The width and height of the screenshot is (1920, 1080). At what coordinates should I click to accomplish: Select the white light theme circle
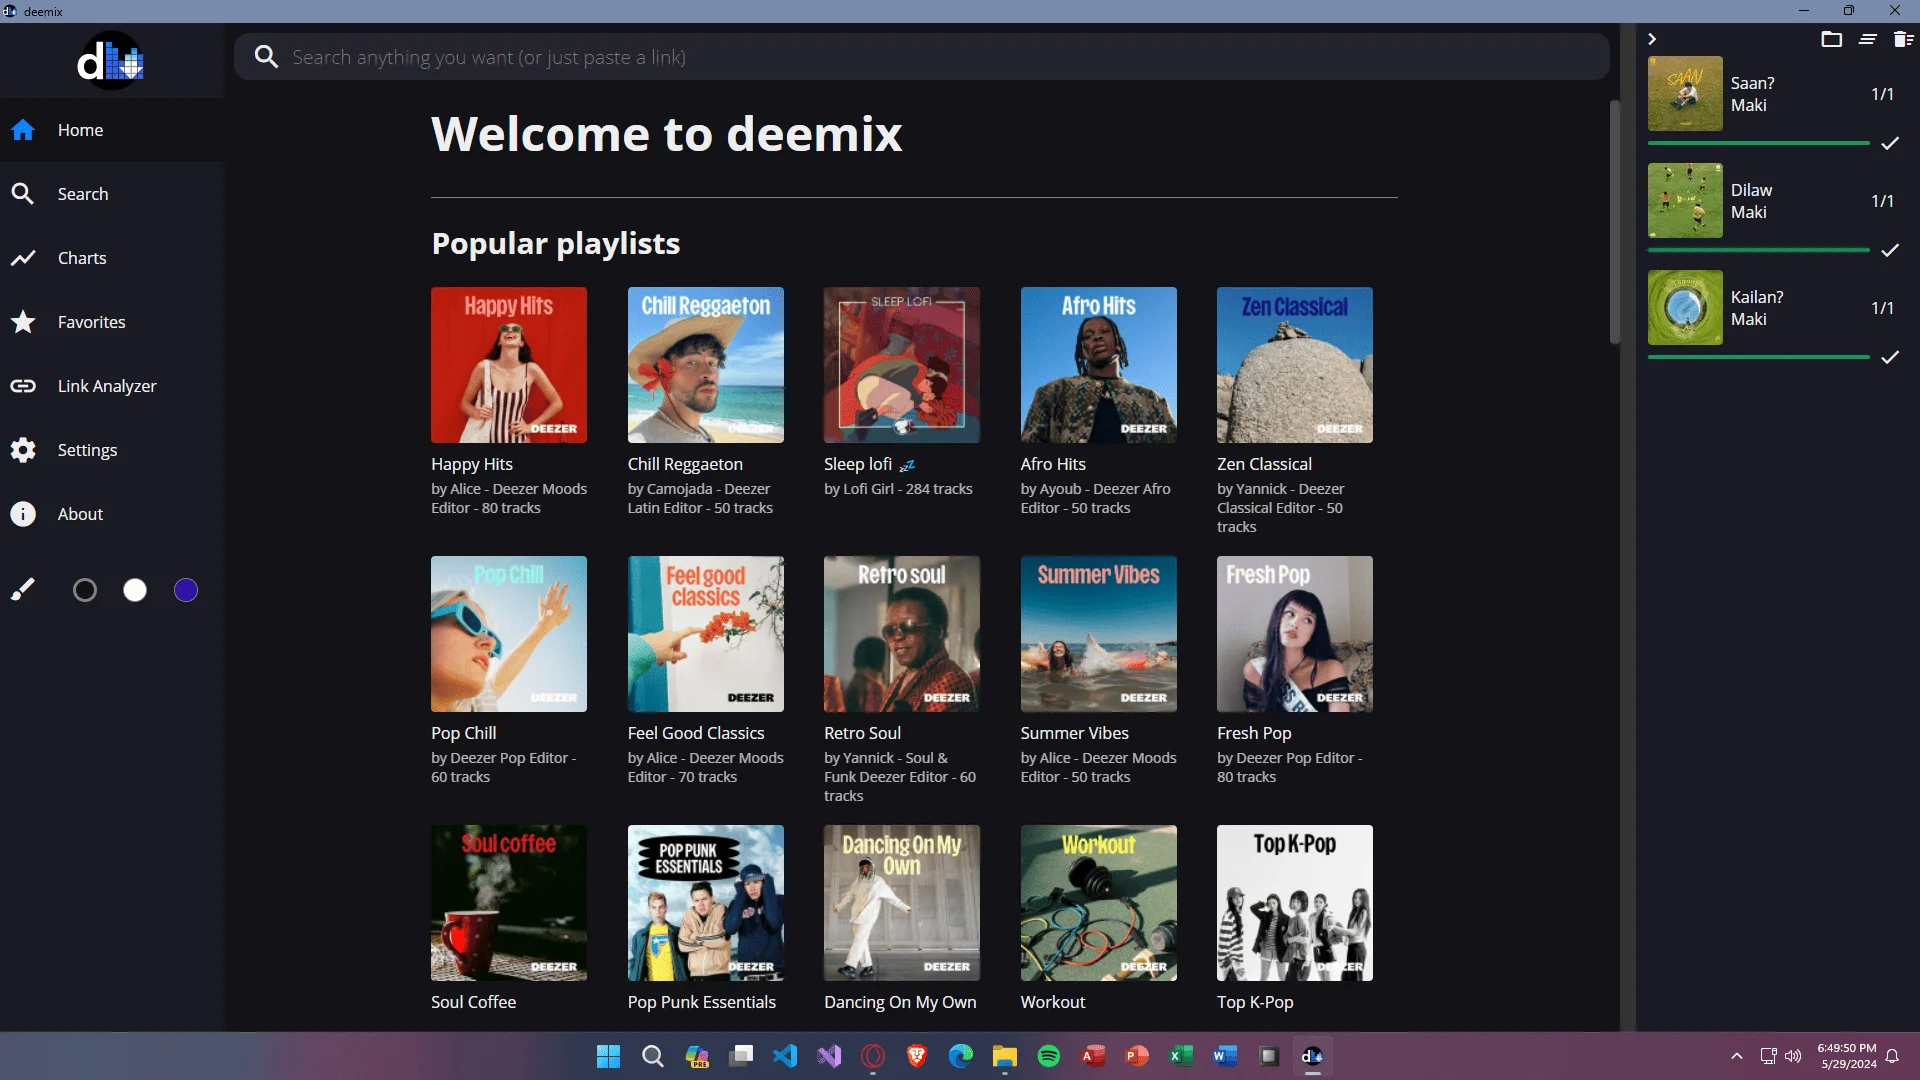pos(135,591)
